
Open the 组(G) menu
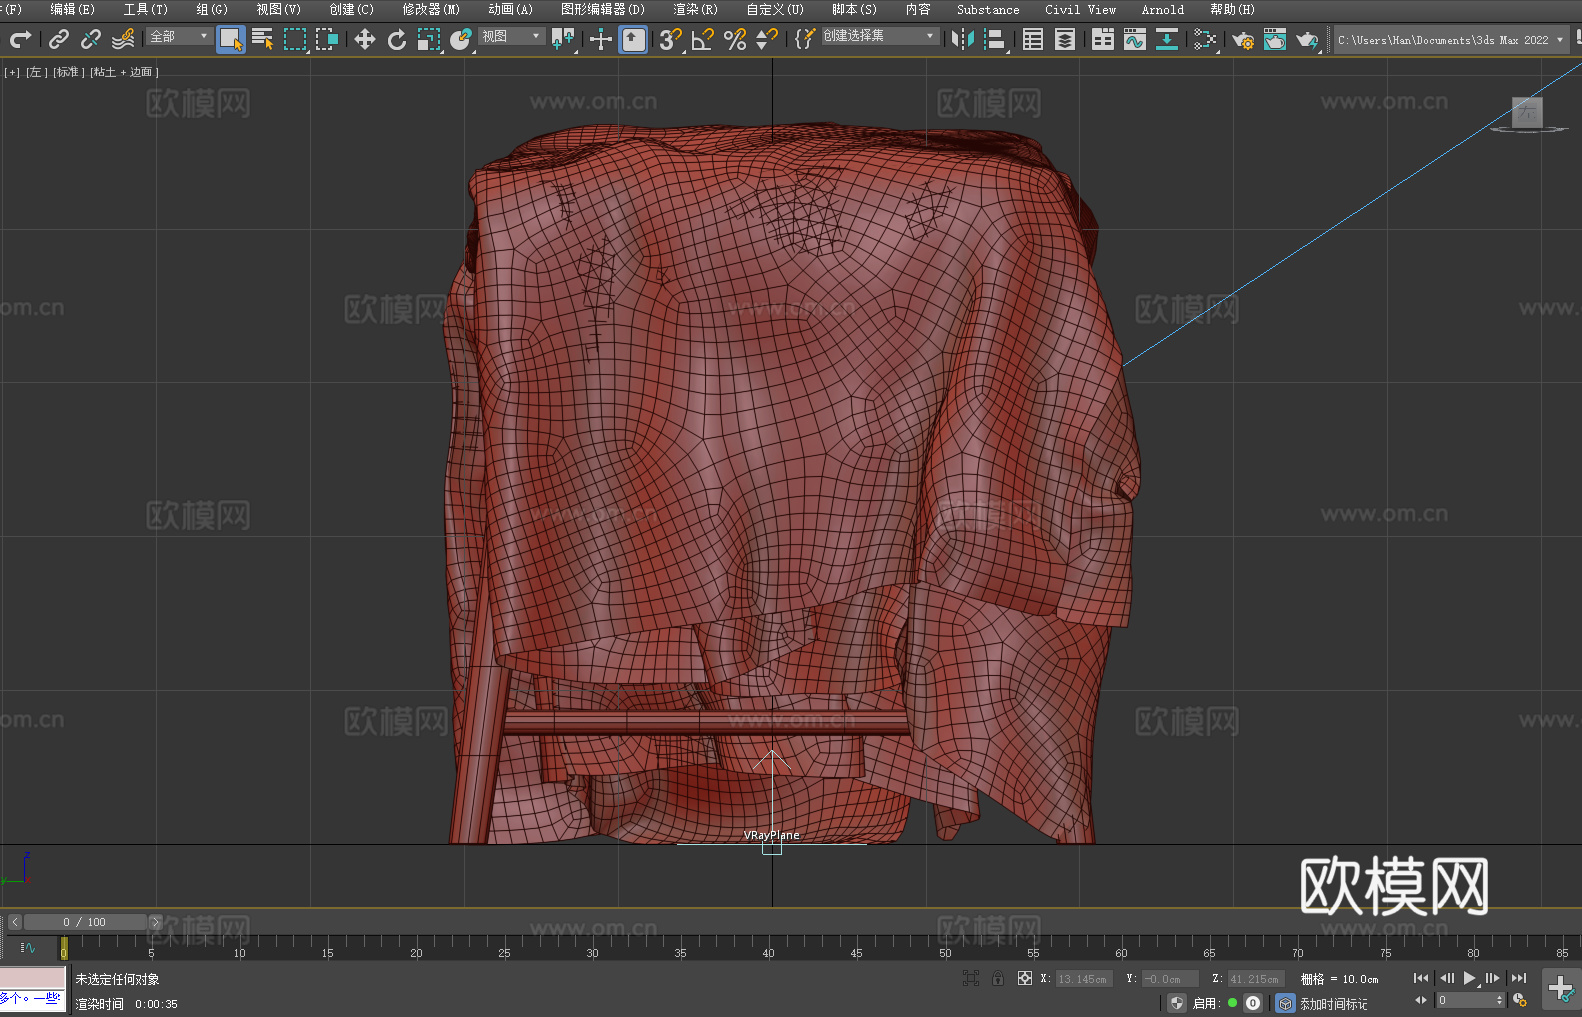212,9
